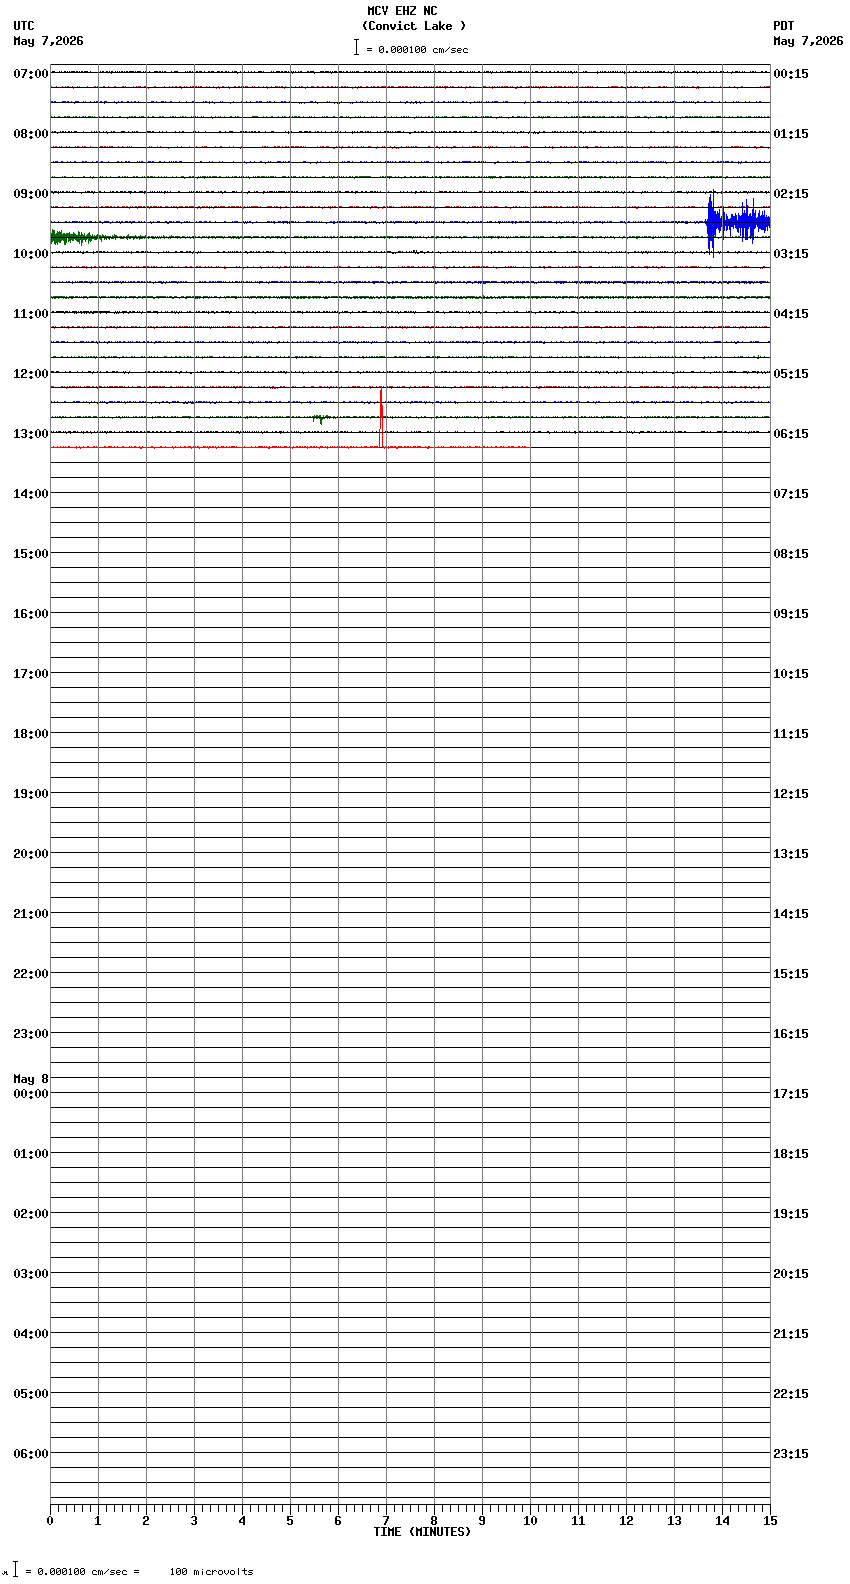Click the 10 minute axis tick label

point(530,1521)
